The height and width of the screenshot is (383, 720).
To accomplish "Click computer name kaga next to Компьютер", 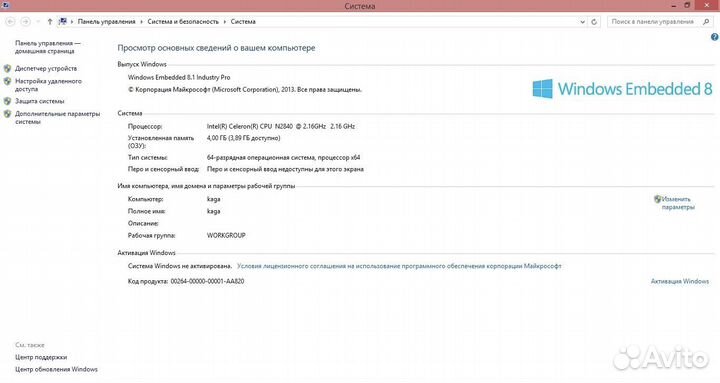I will 214,199.
